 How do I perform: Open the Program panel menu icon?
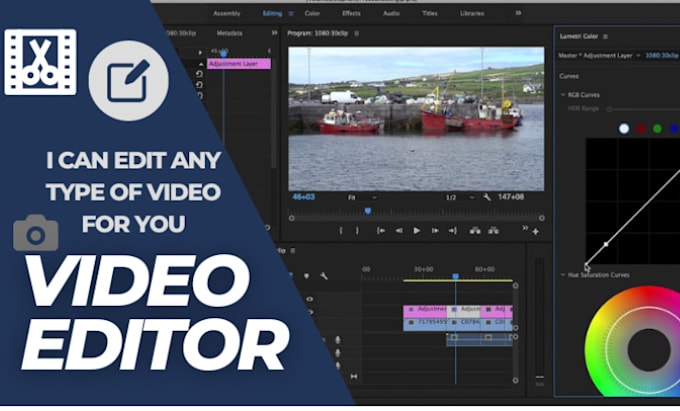click(x=356, y=33)
